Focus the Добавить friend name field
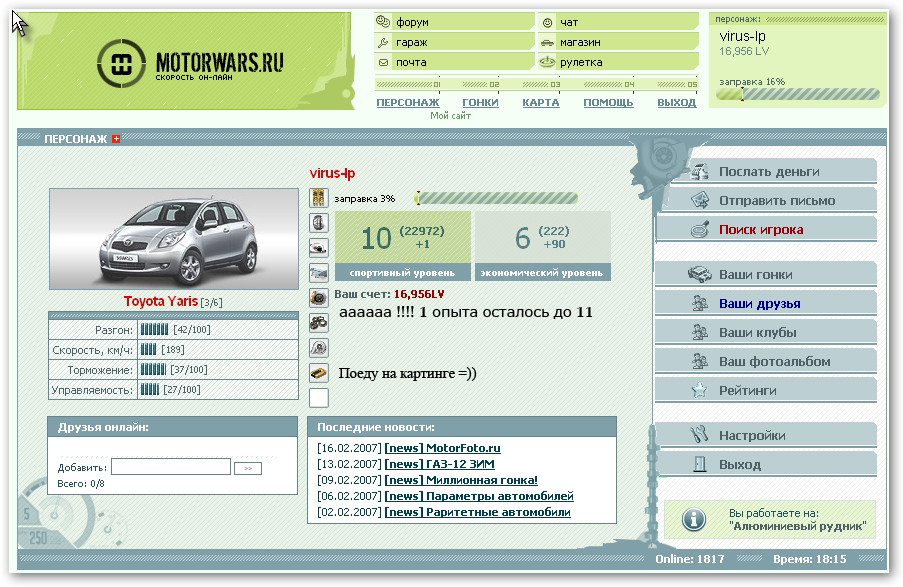 click(171, 467)
